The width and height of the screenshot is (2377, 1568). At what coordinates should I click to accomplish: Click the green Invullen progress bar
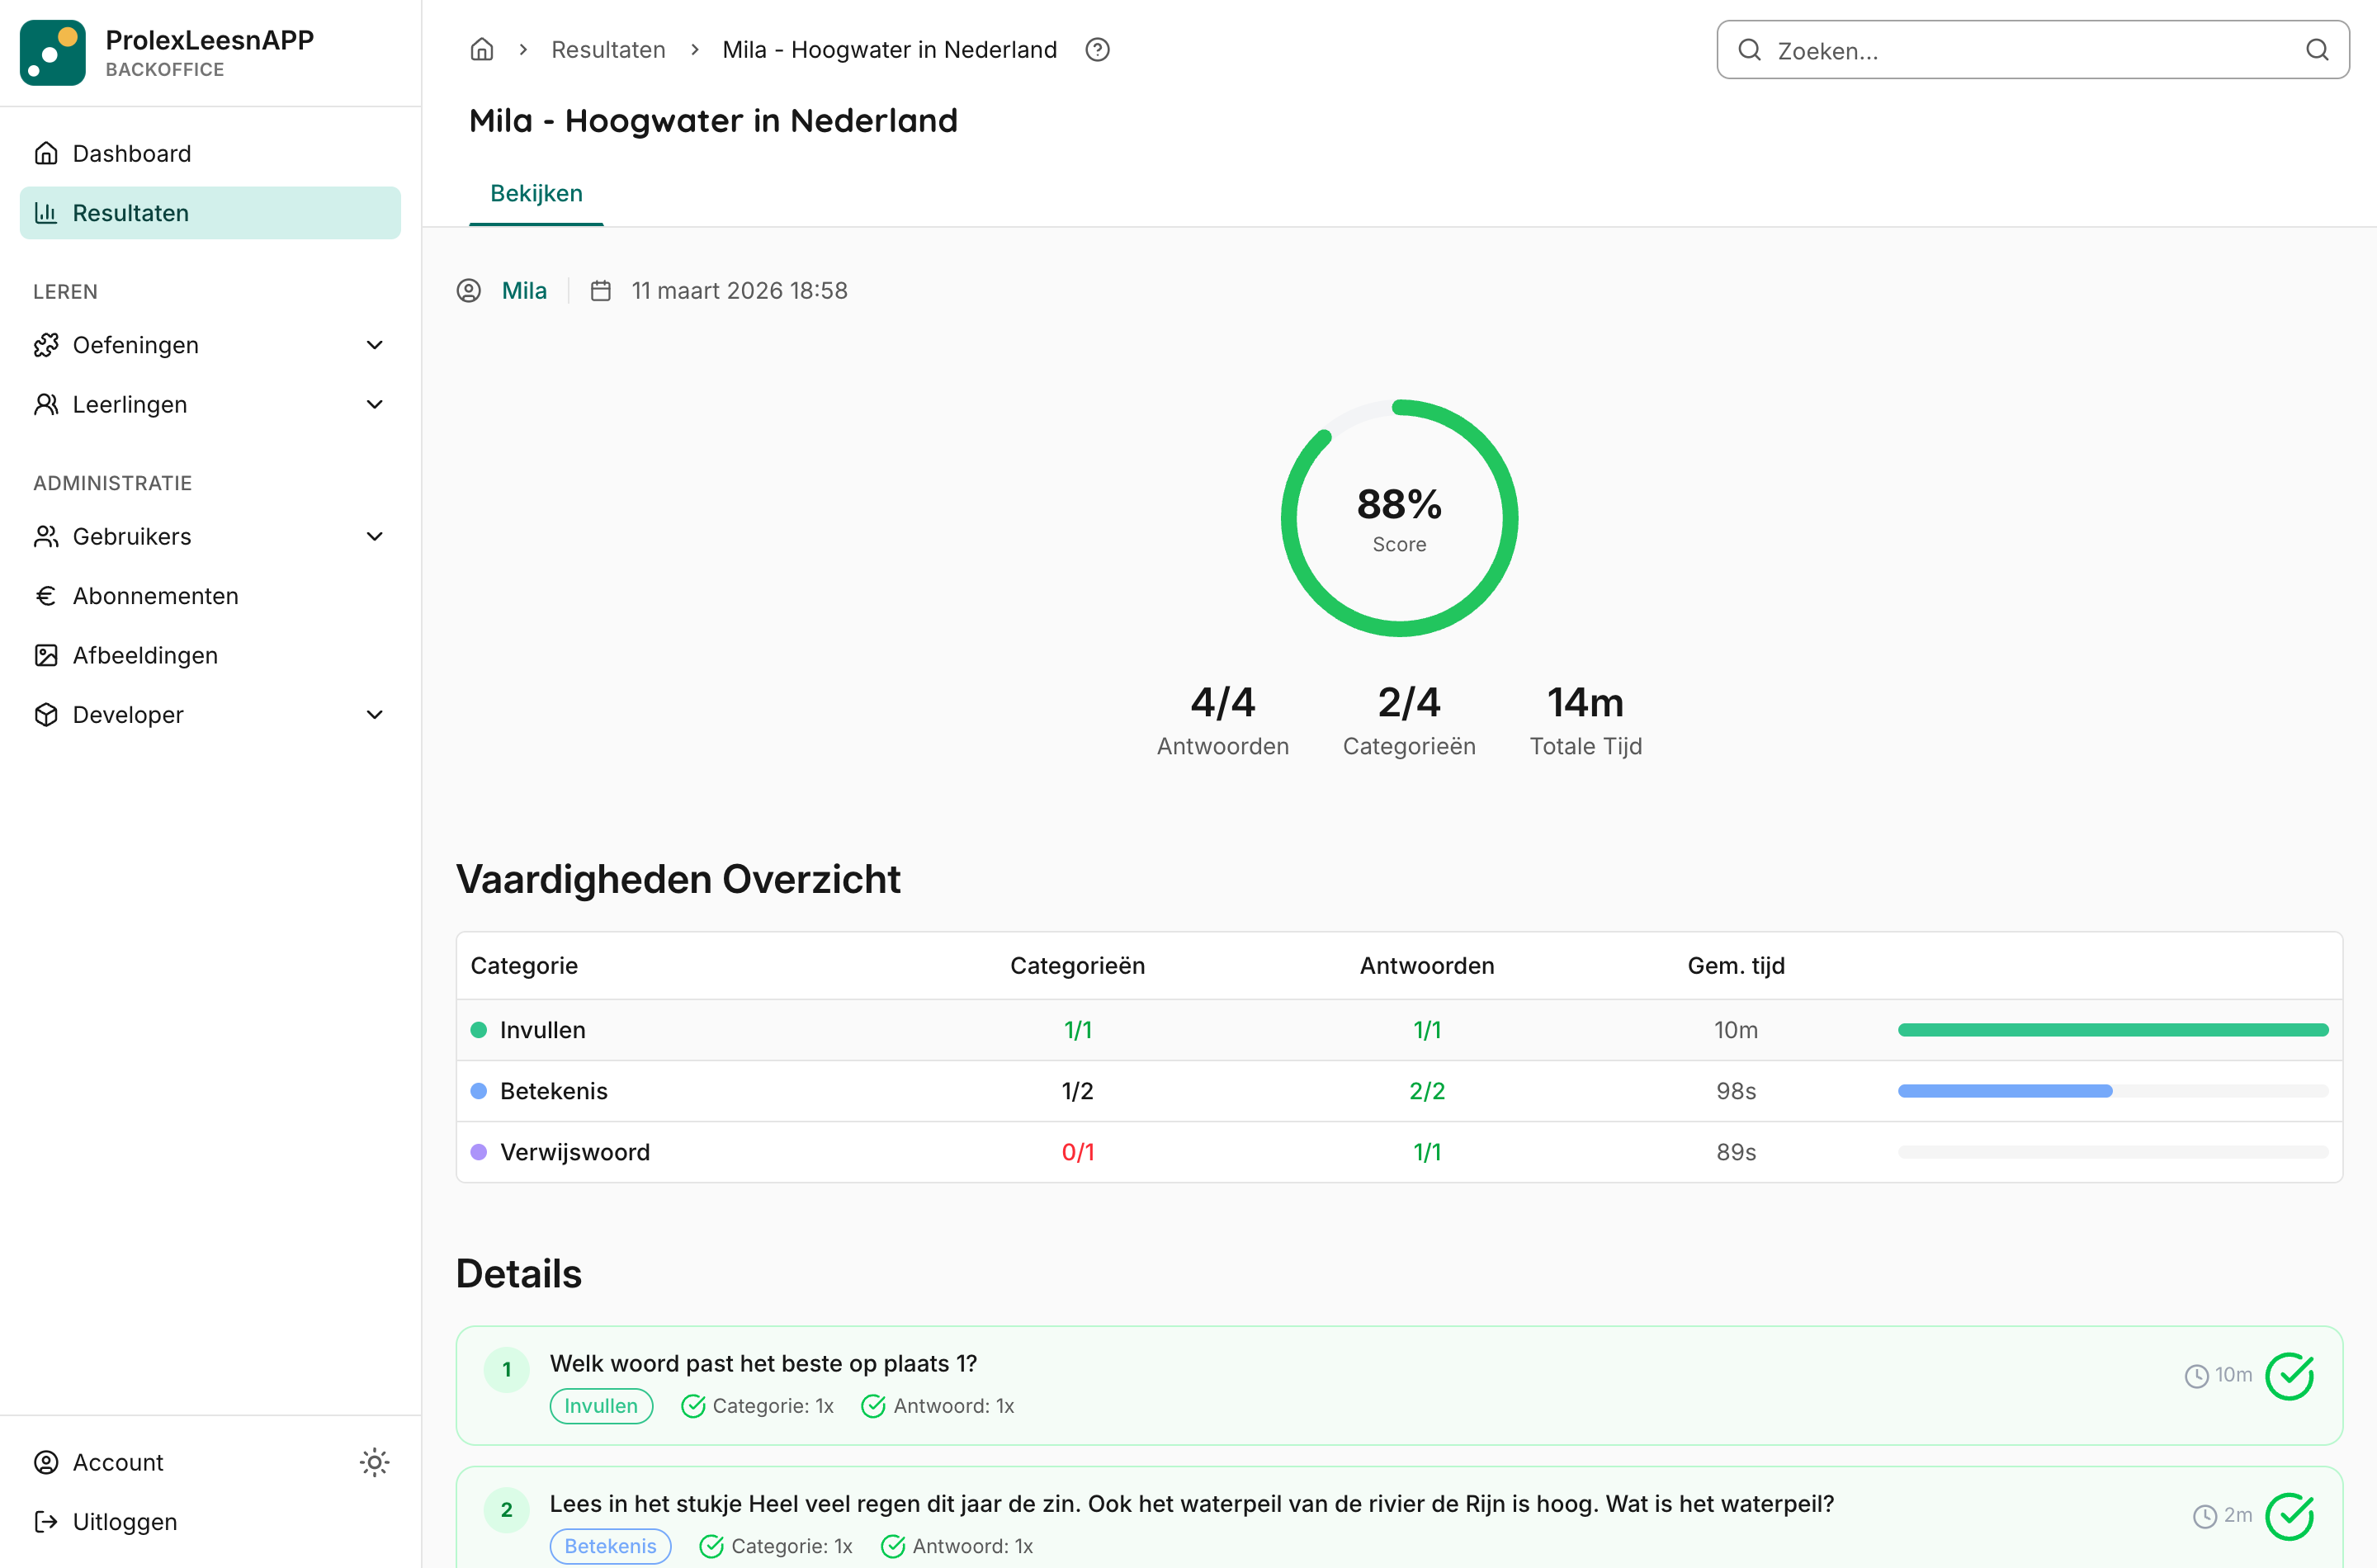[x=2113, y=1030]
